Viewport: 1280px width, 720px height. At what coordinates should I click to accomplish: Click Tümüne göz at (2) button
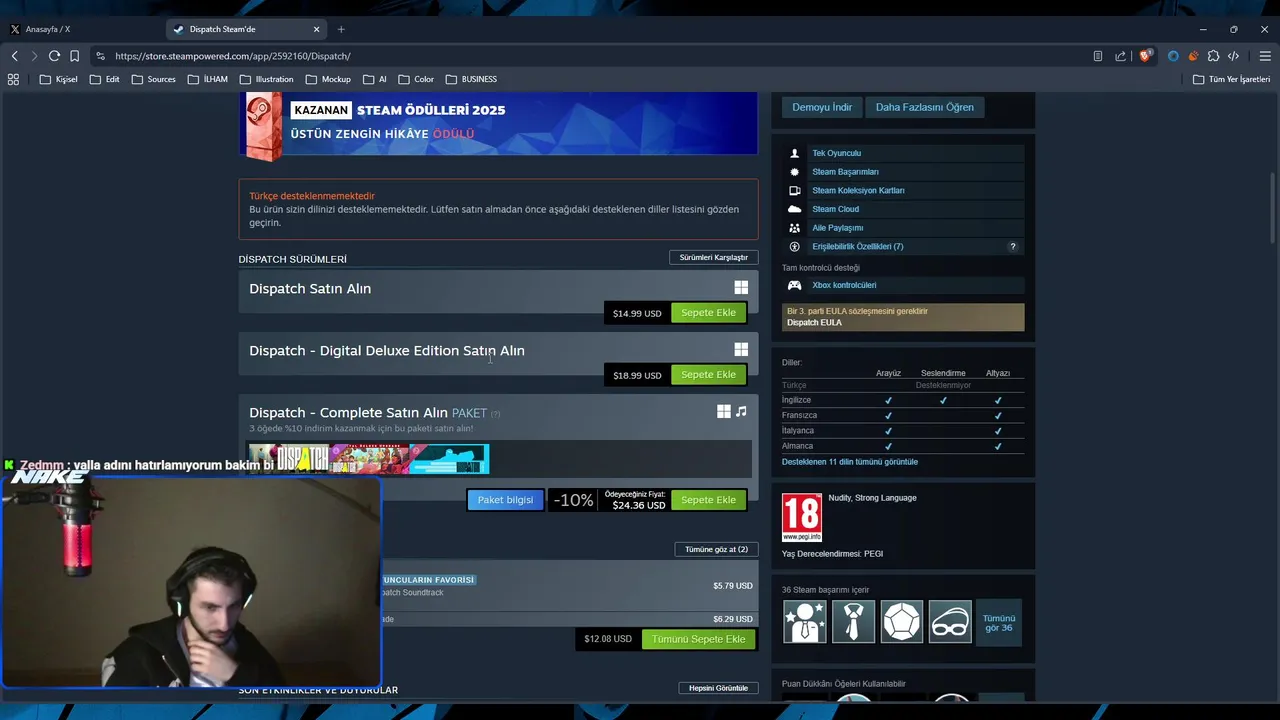pyautogui.click(x=716, y=549)
